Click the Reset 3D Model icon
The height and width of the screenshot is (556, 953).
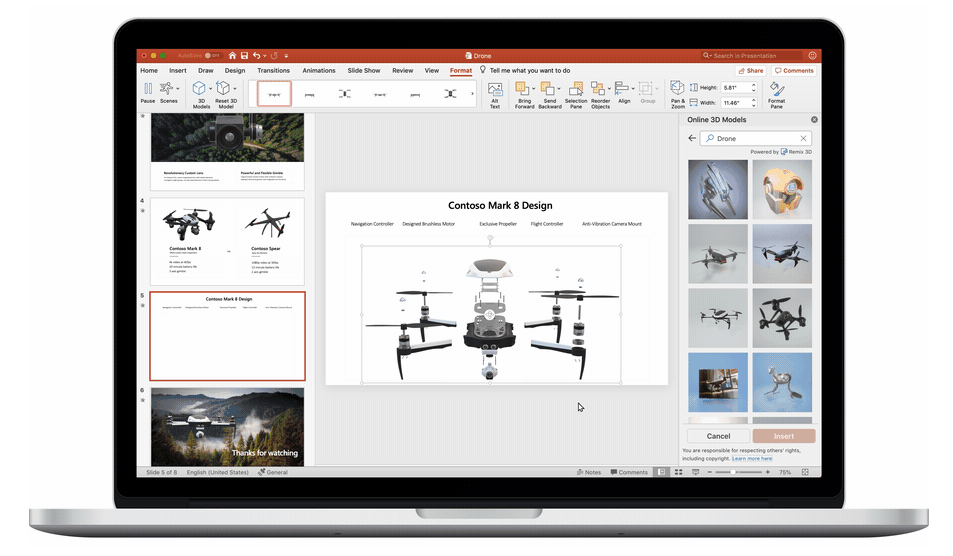(223, 89)
